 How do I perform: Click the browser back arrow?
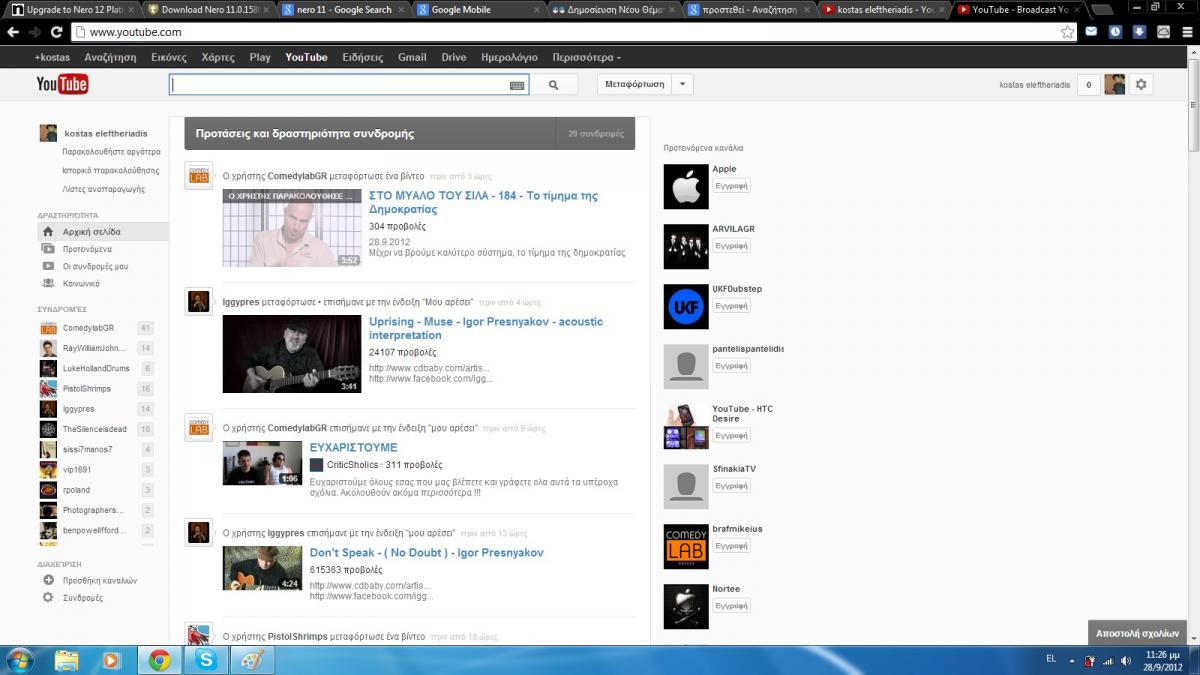click(x=13, y=32)
